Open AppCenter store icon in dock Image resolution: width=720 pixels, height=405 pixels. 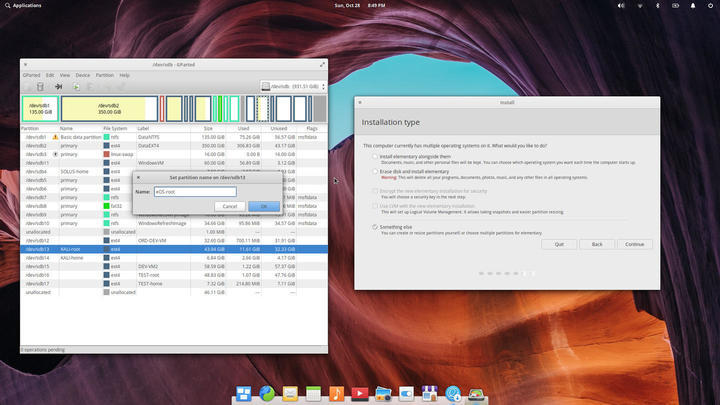coord(429,394)
